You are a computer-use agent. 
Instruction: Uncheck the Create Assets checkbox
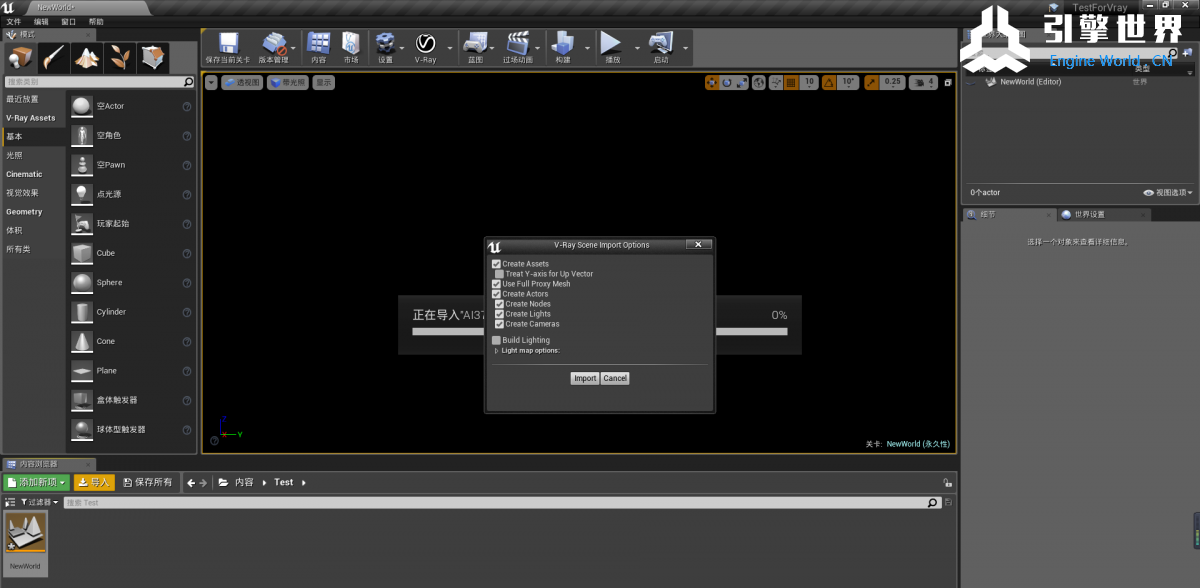pyautogui.click(x=496, y=264)
